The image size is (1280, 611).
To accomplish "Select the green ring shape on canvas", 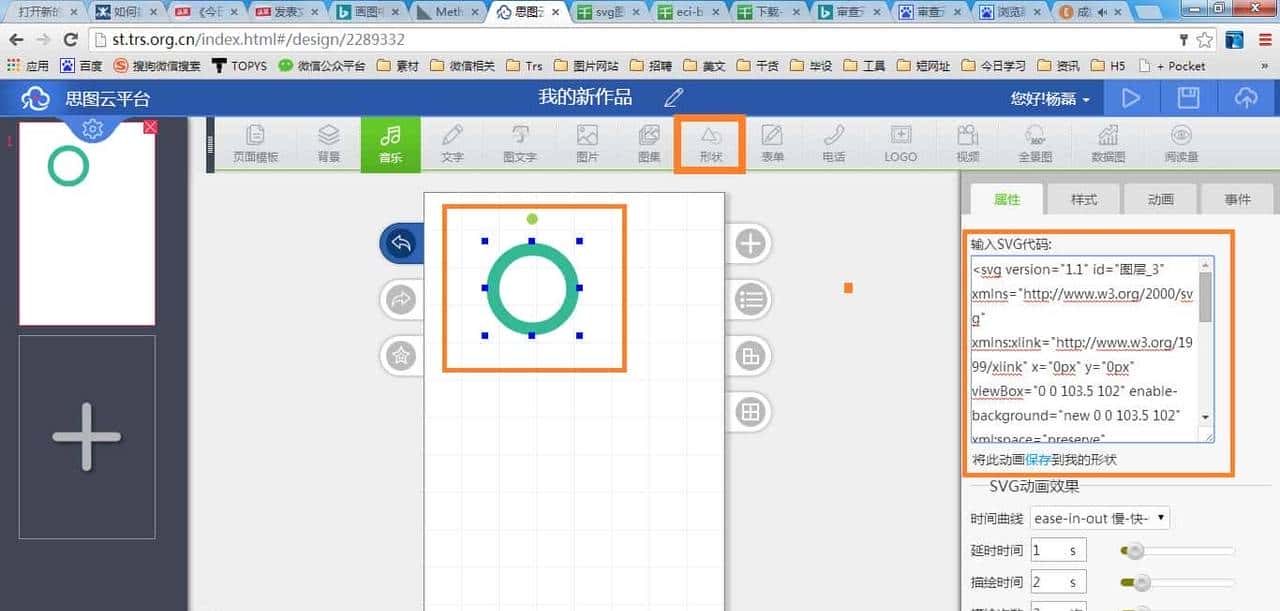I will pos(531,287).
